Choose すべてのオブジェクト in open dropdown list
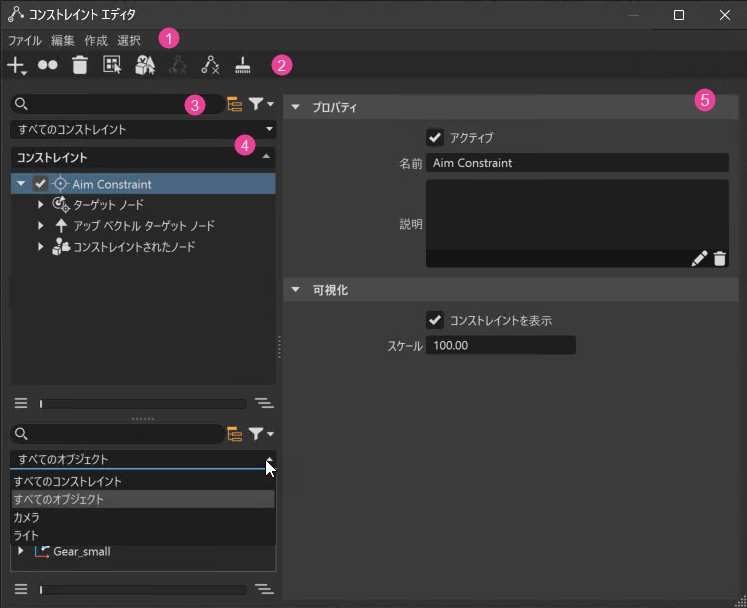 click(143, 499)
